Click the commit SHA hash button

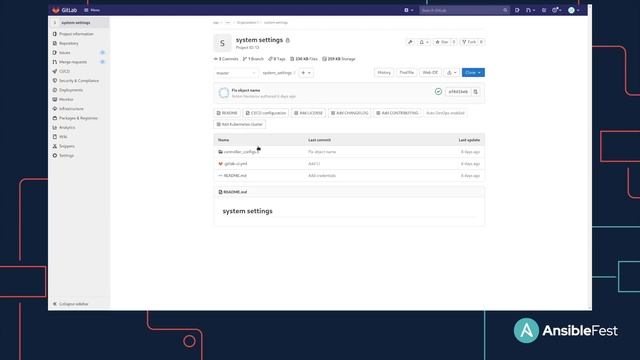tap(458, 92)
